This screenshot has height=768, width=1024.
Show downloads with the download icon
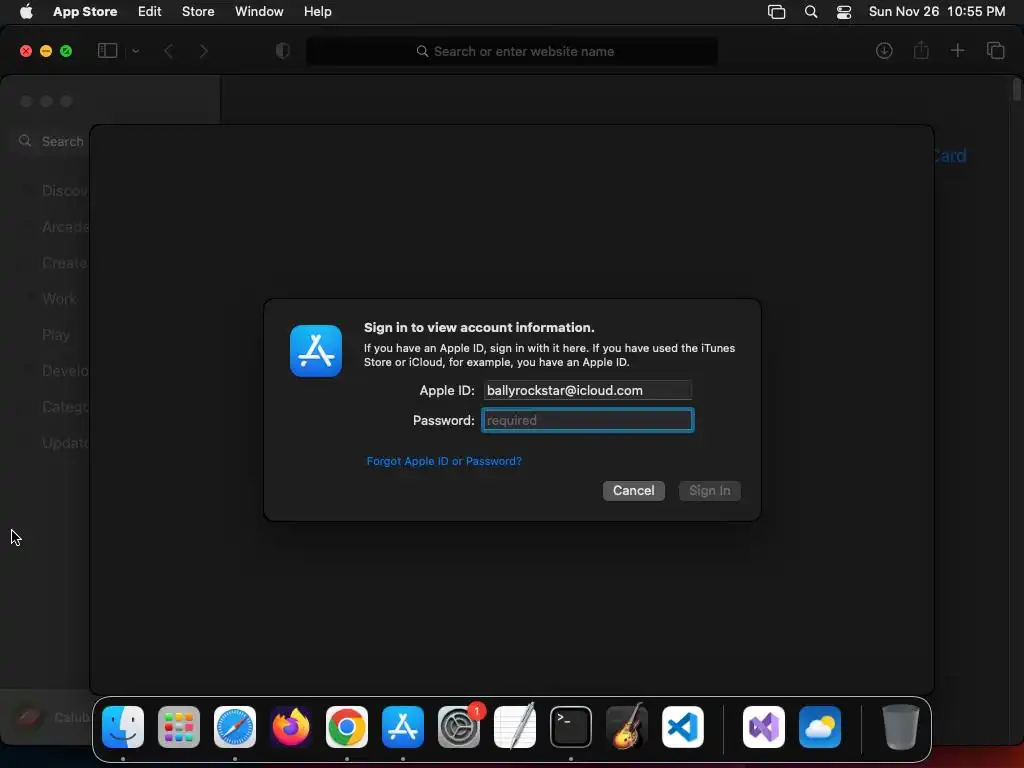(884, 51)
